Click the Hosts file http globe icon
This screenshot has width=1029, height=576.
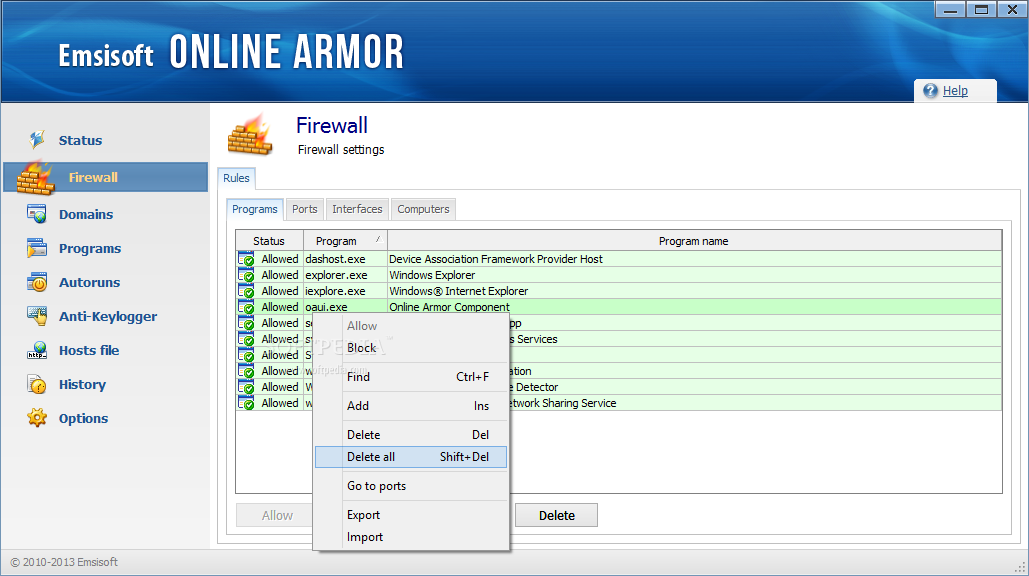click(x=37, y=350)
